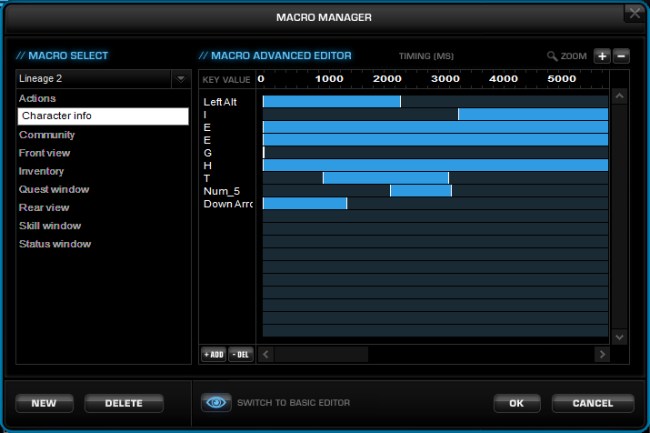The width and height of the screenshot is (650, 433).
Task: Click the eye icon for basic editor
Action: [x=215, y=403]
